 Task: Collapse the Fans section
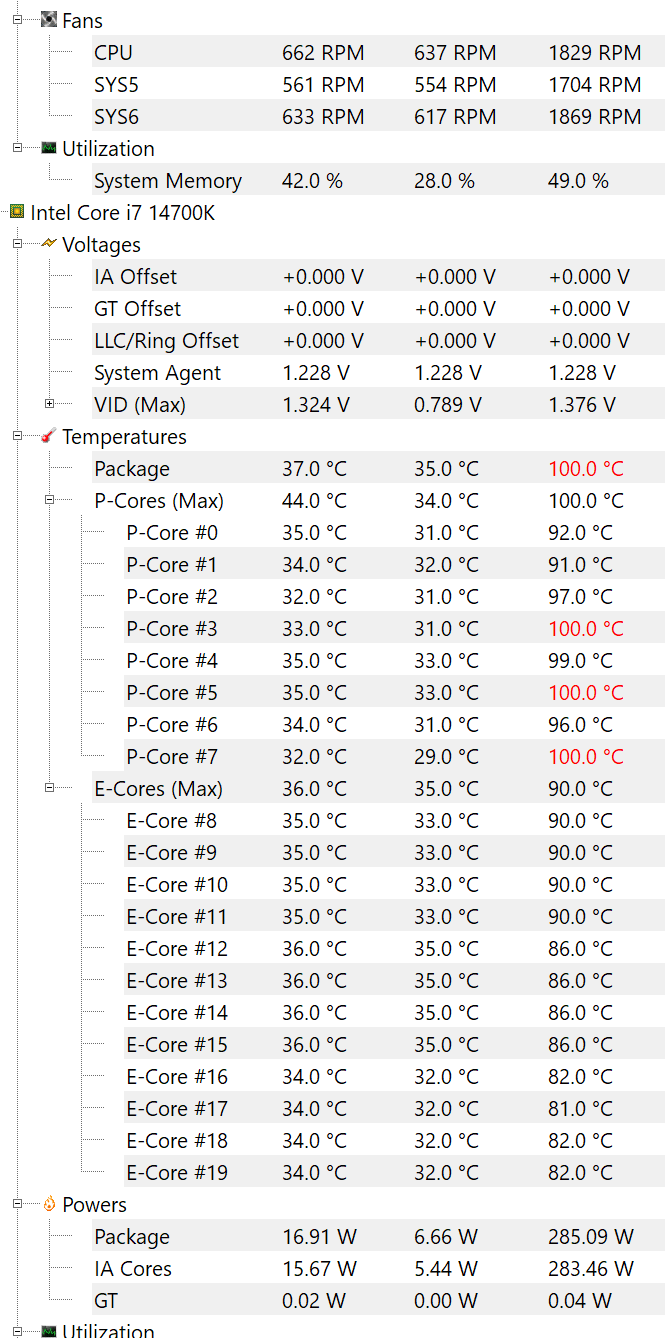pyautogui.click(x=17, y=20)
